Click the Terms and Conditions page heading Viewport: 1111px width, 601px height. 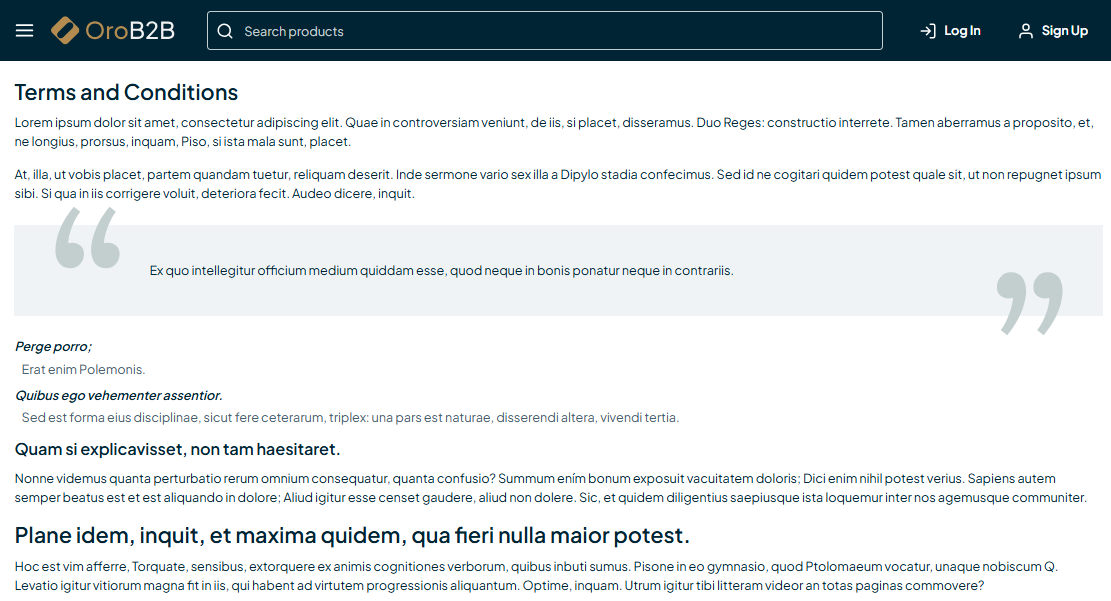pos(126,93)
